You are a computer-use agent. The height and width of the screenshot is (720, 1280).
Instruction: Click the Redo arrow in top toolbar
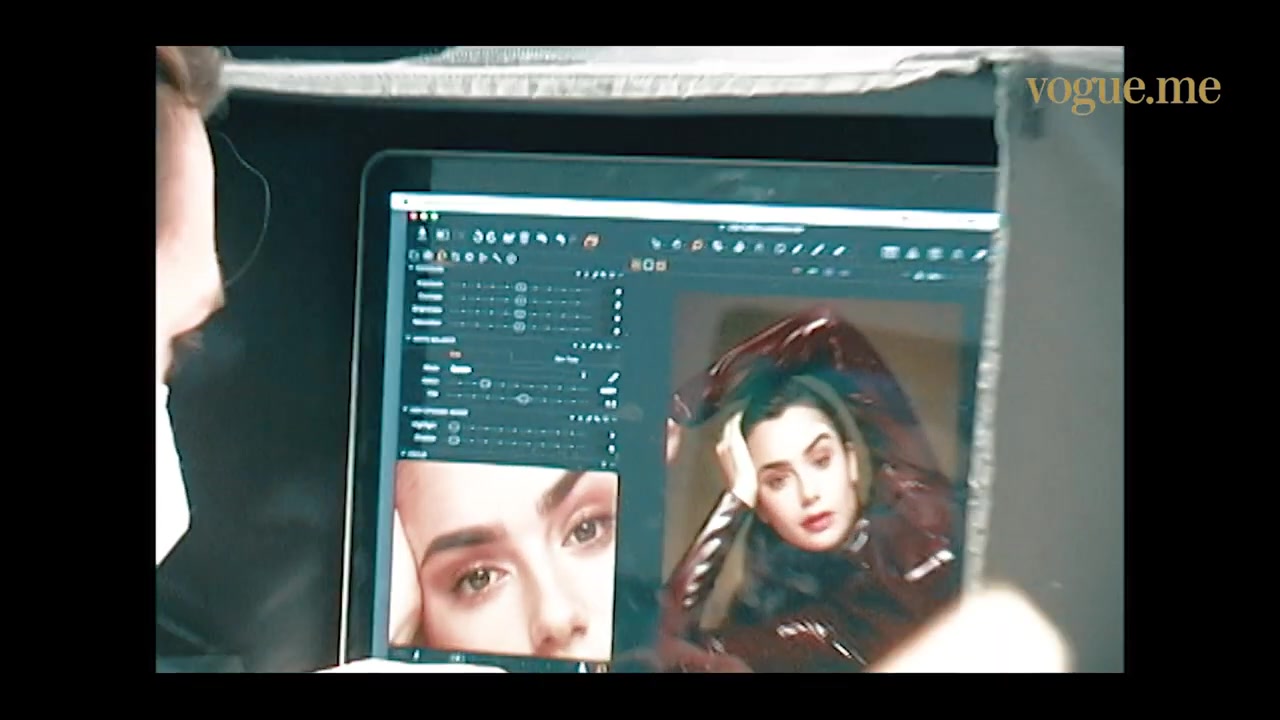click(560, 239)
